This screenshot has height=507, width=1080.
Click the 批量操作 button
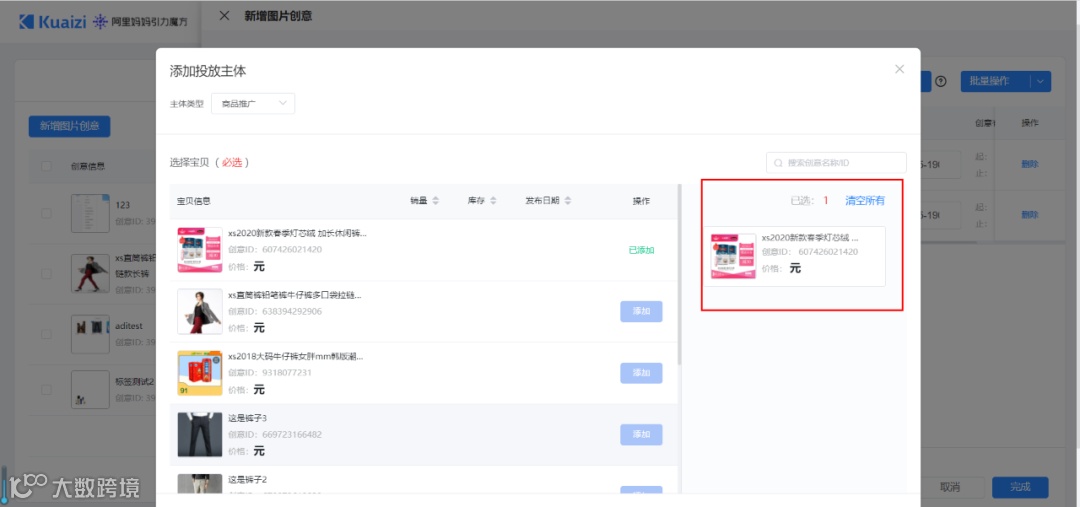pyautogui.click(x=989, y=81)
